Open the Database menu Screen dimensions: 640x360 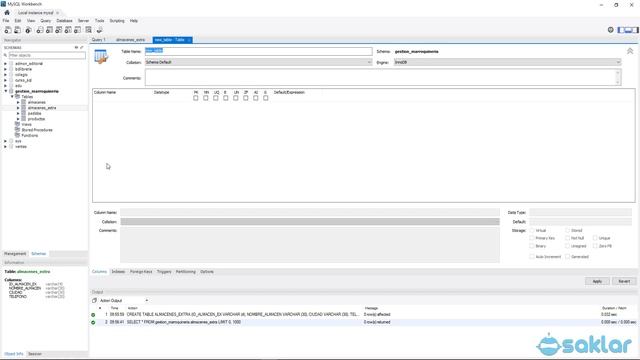(64, 21)
